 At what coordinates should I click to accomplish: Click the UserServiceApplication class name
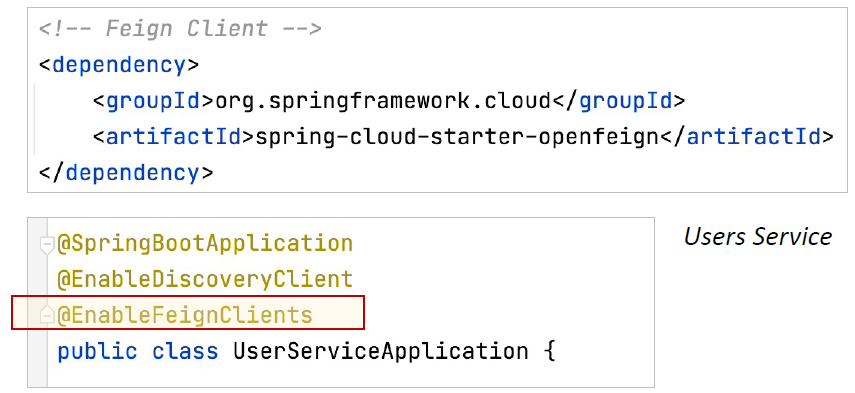(381, 351)
